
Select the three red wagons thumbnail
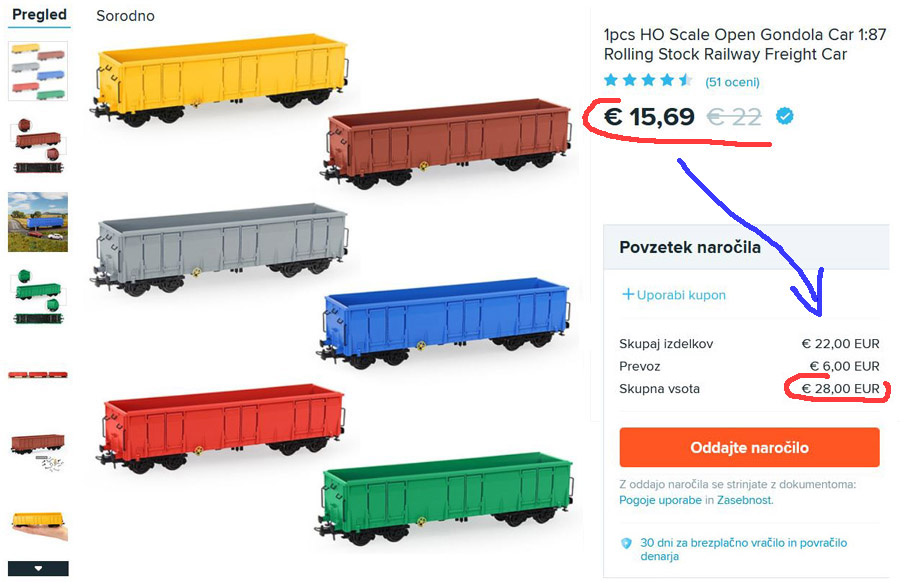[x=38, y=374]
